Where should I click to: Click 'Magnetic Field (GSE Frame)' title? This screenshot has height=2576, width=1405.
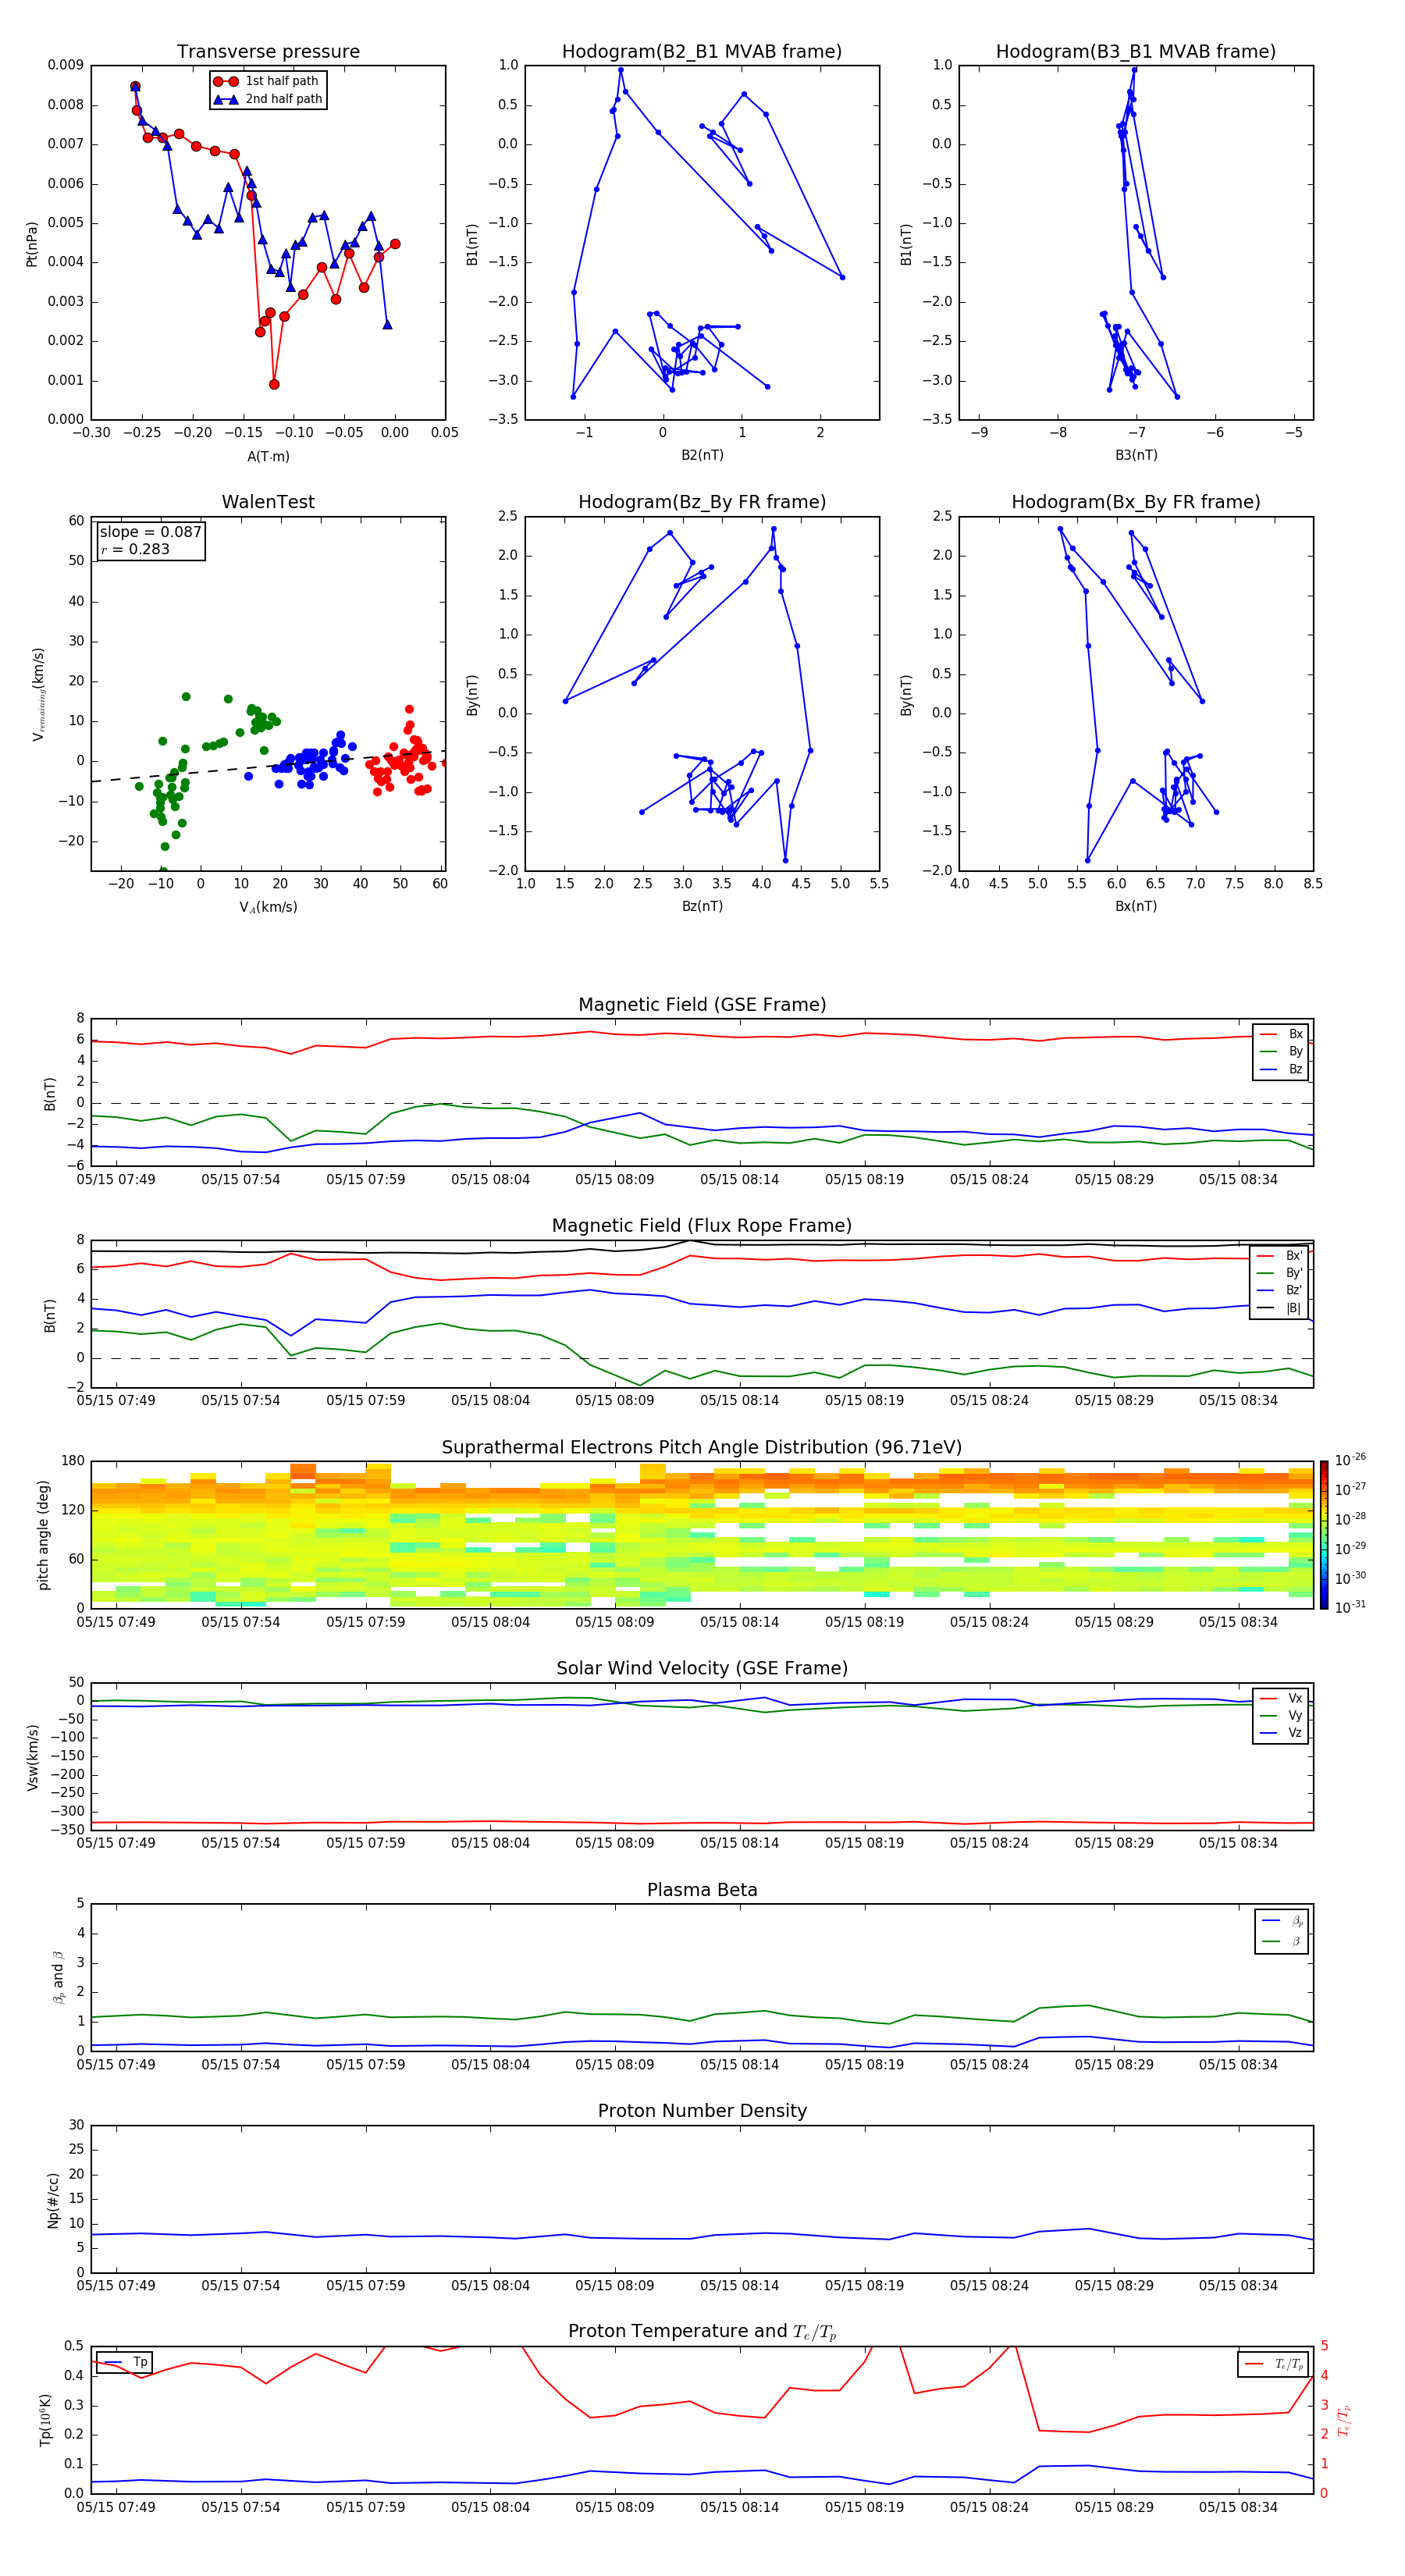click(702, 1005)
